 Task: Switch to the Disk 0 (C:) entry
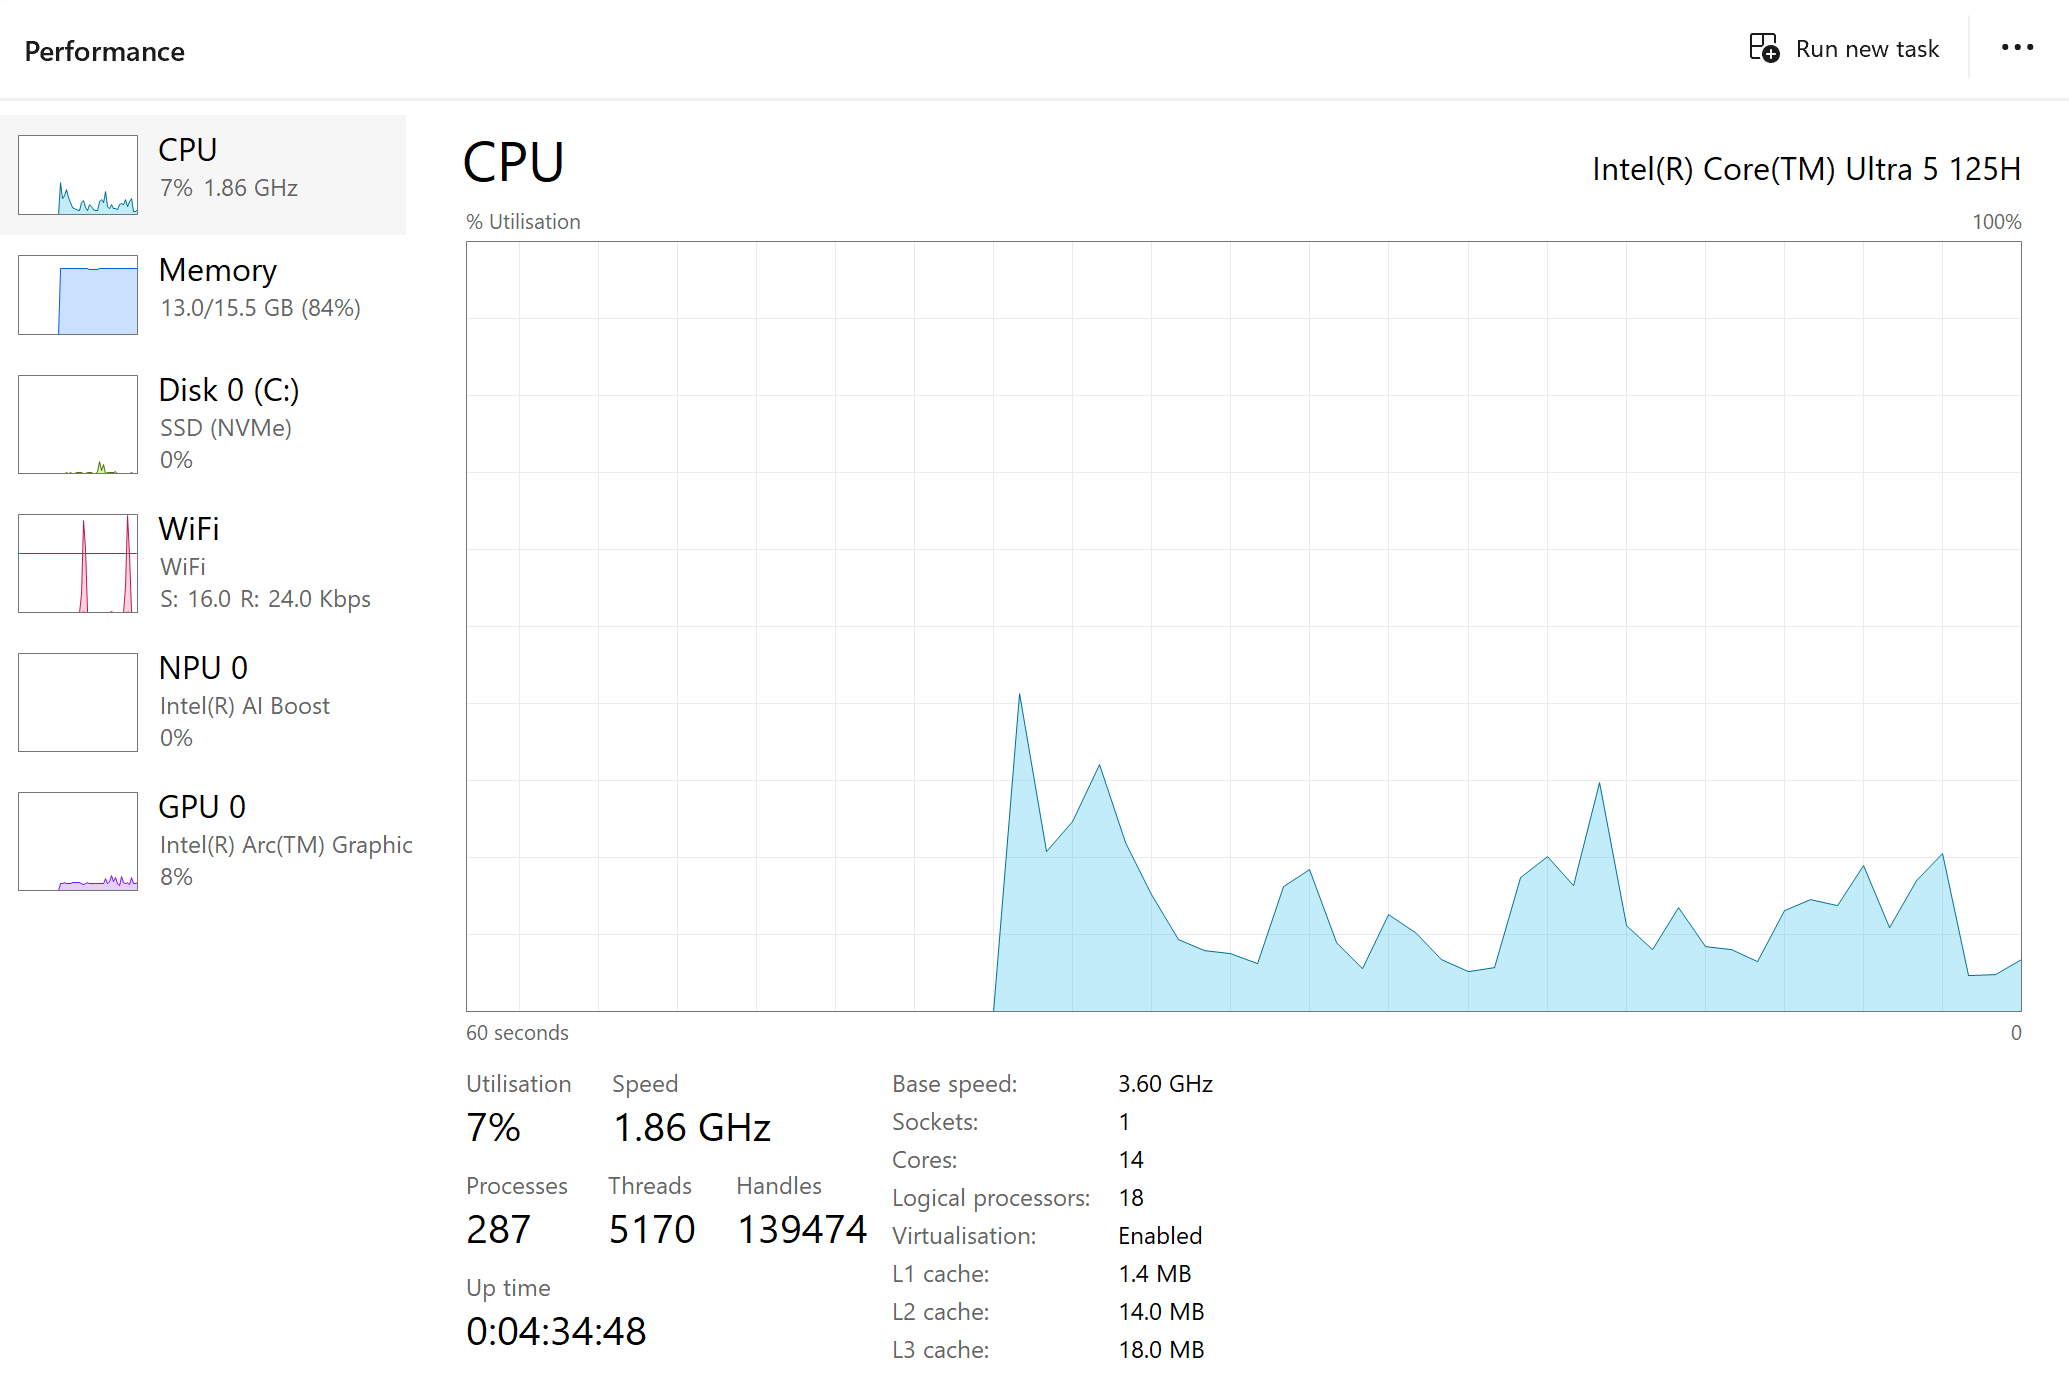click(x=229, y=390)
